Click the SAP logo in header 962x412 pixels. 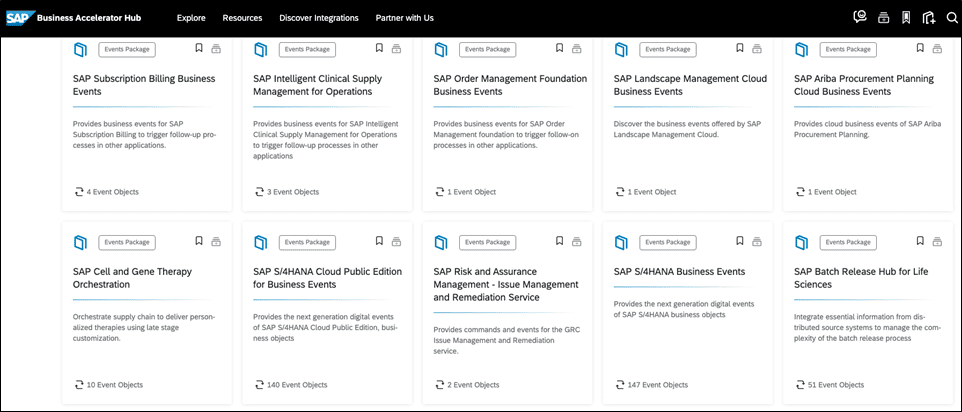[18, 18]
